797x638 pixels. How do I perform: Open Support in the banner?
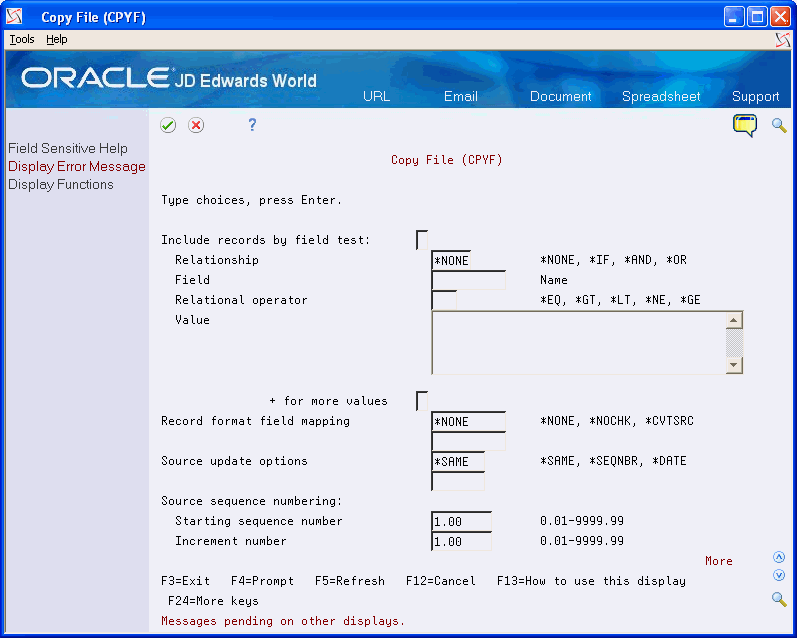pyautogui.click(x=755, y=96)
